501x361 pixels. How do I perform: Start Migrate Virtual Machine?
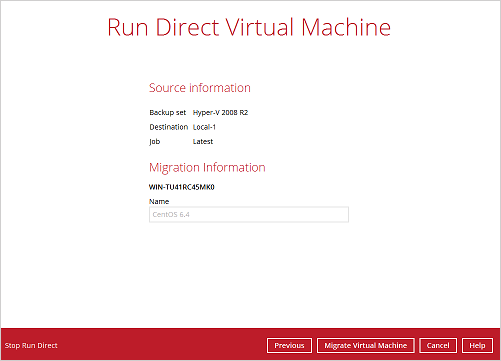click(x=365, y=345)
